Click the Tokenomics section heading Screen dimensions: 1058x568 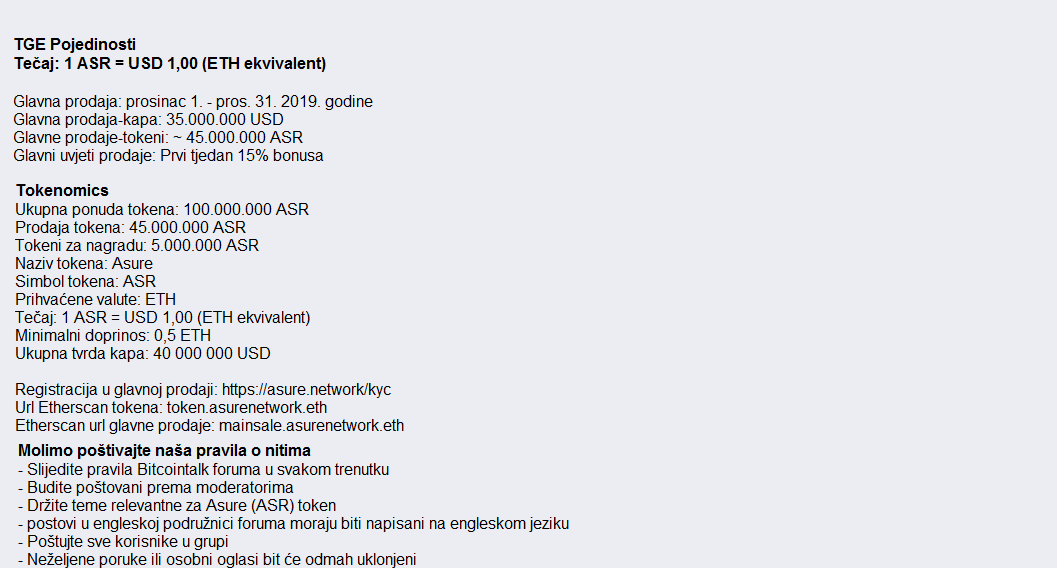pyautogui.click(x=62, y=190)
